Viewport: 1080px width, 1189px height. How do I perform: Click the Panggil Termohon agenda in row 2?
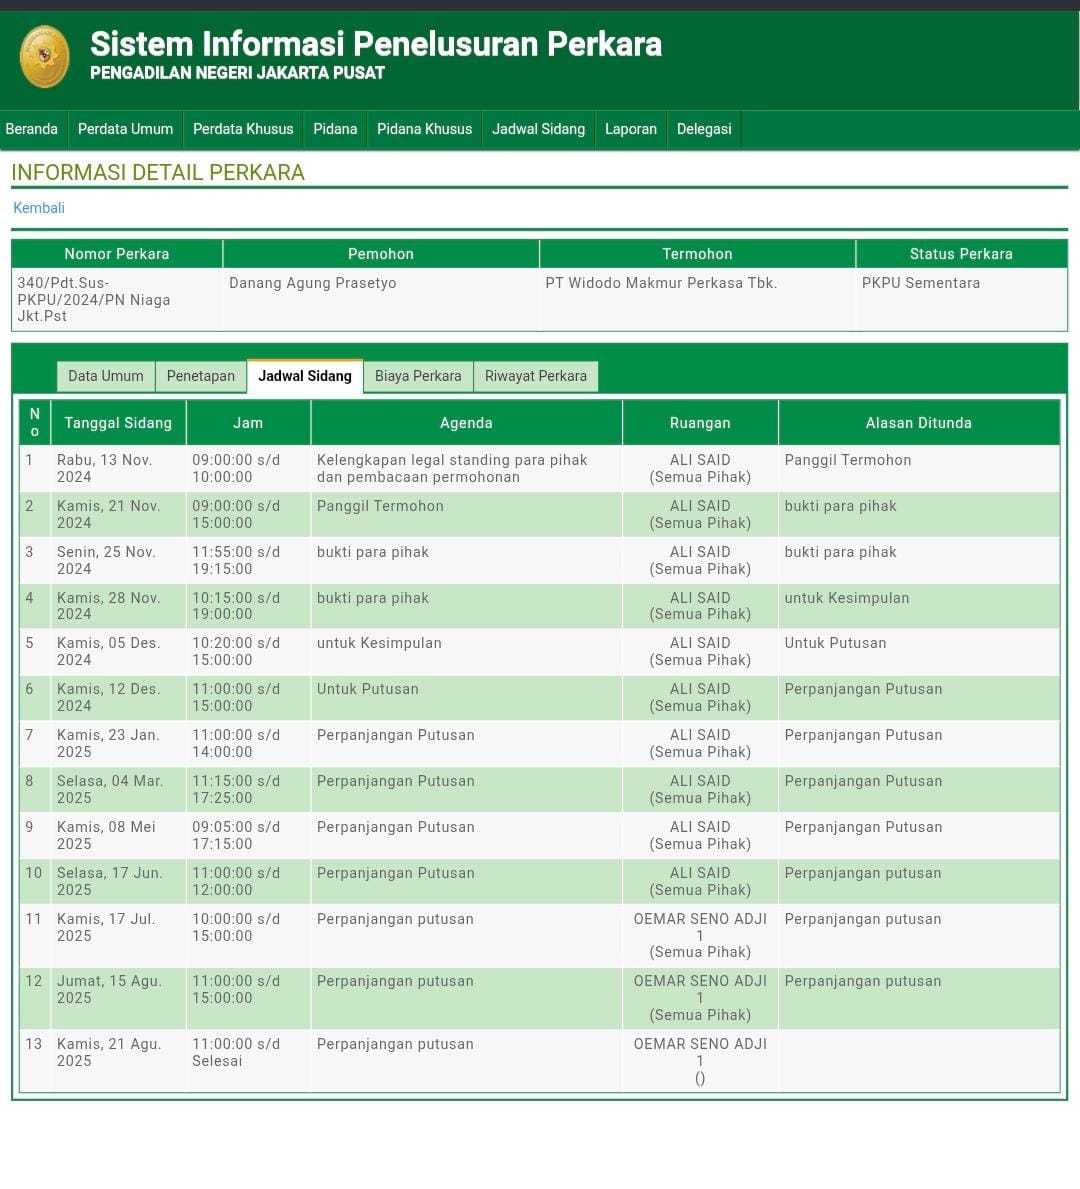(x=380, y=506)
